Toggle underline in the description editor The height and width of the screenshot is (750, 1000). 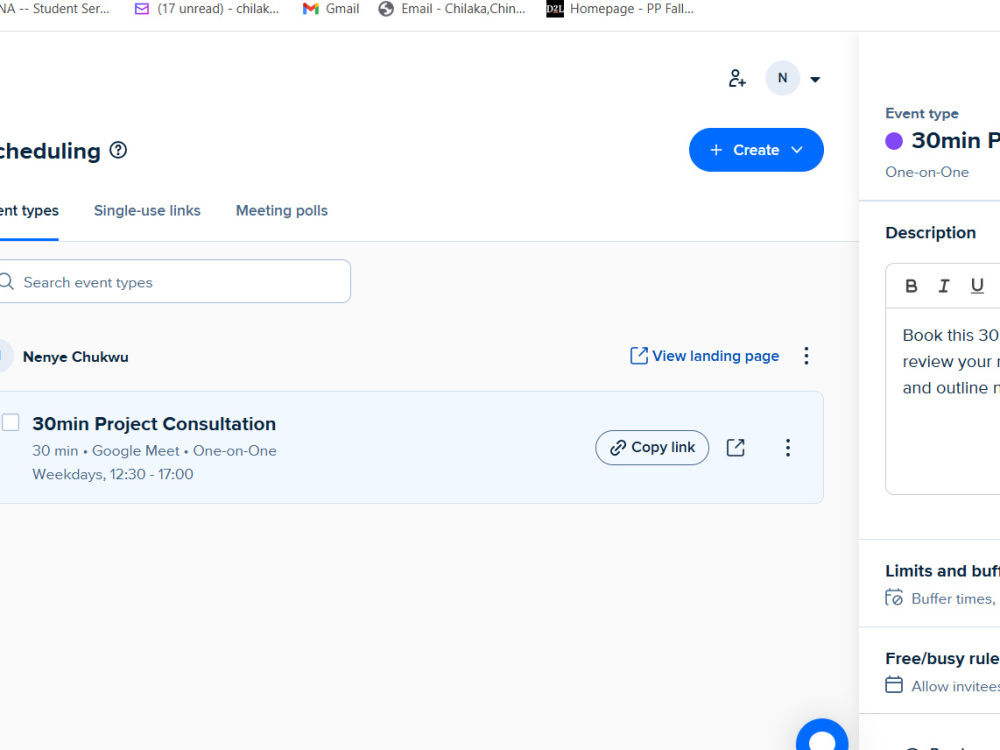(x=977, y=286)
